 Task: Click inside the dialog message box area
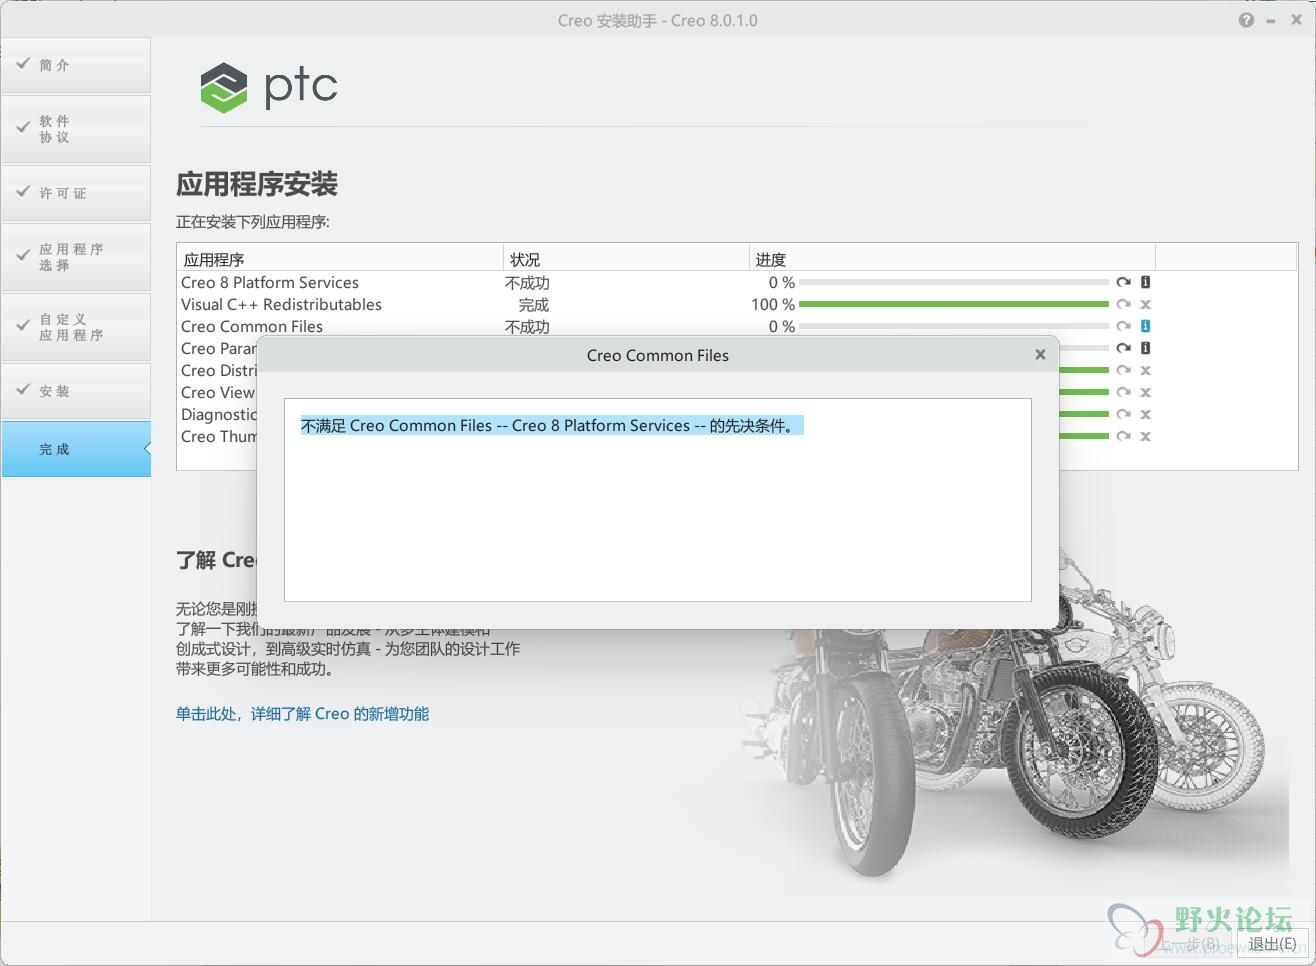658,500
